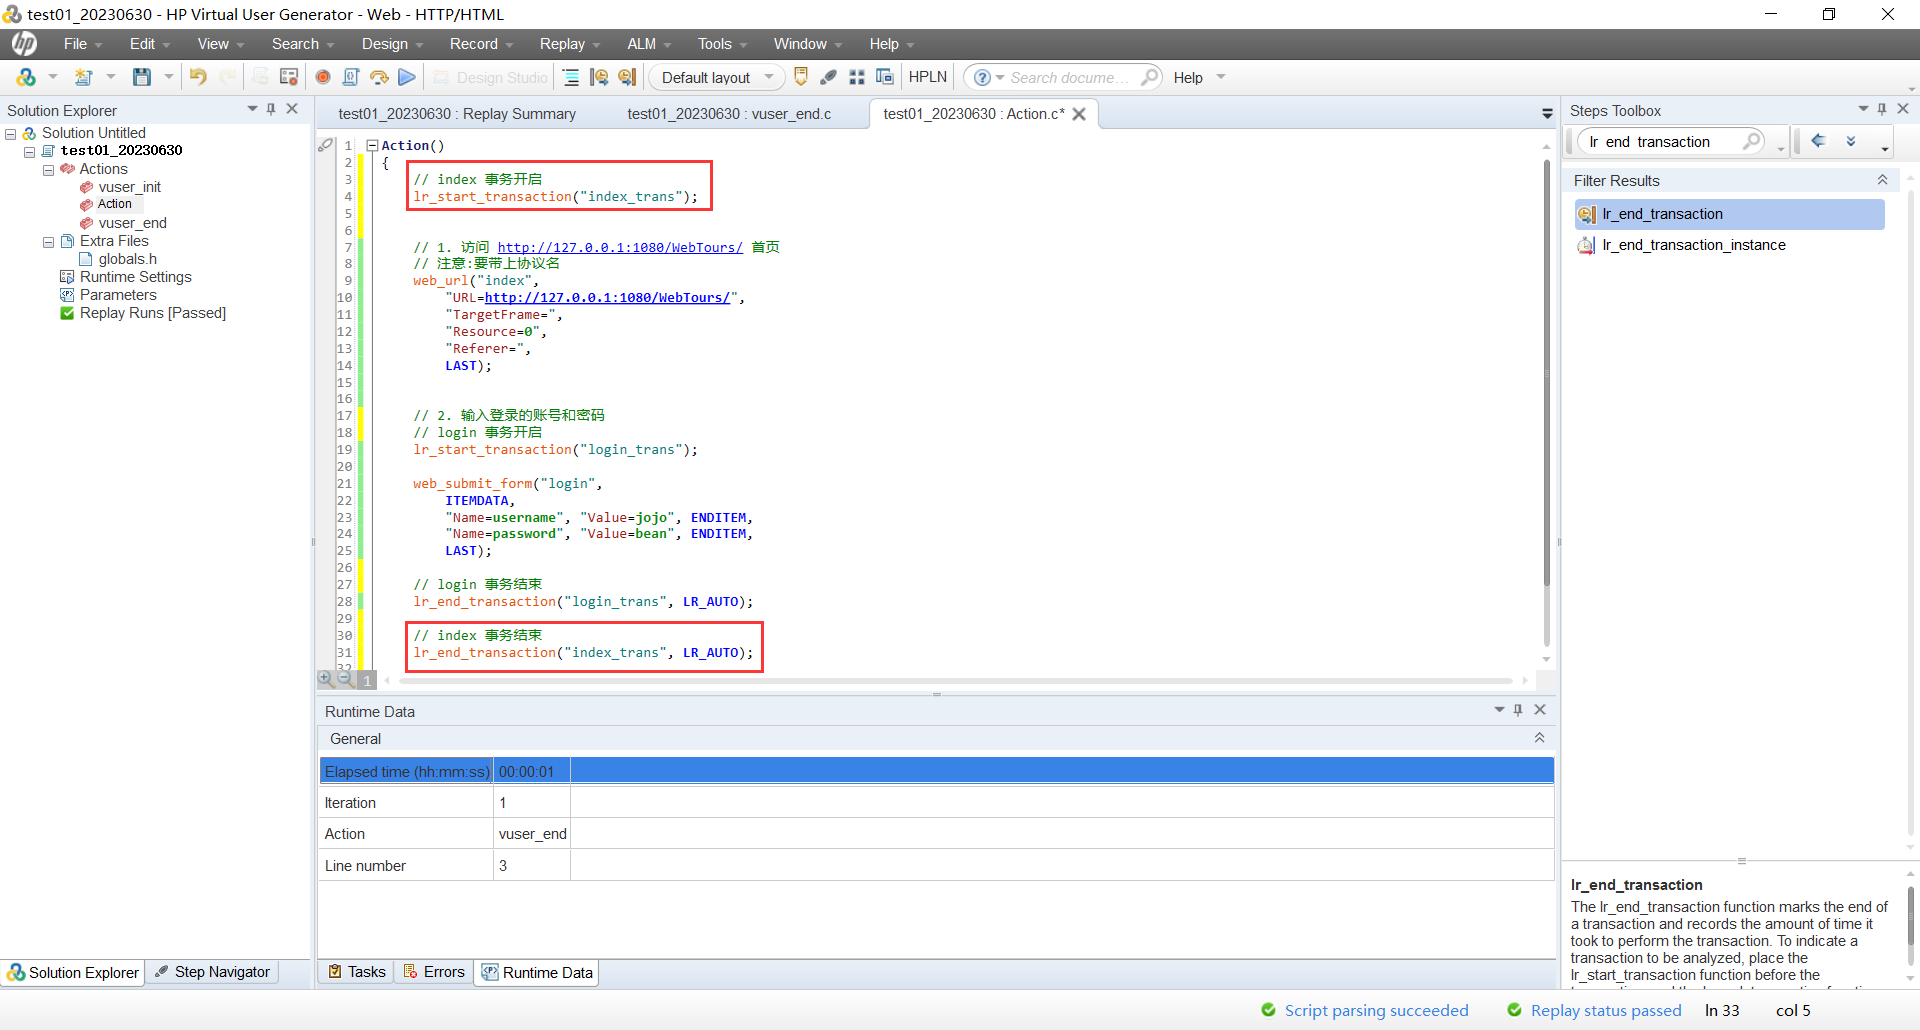
Task: Click the four-squares grid toolbar icon
Action: [857, 77]
